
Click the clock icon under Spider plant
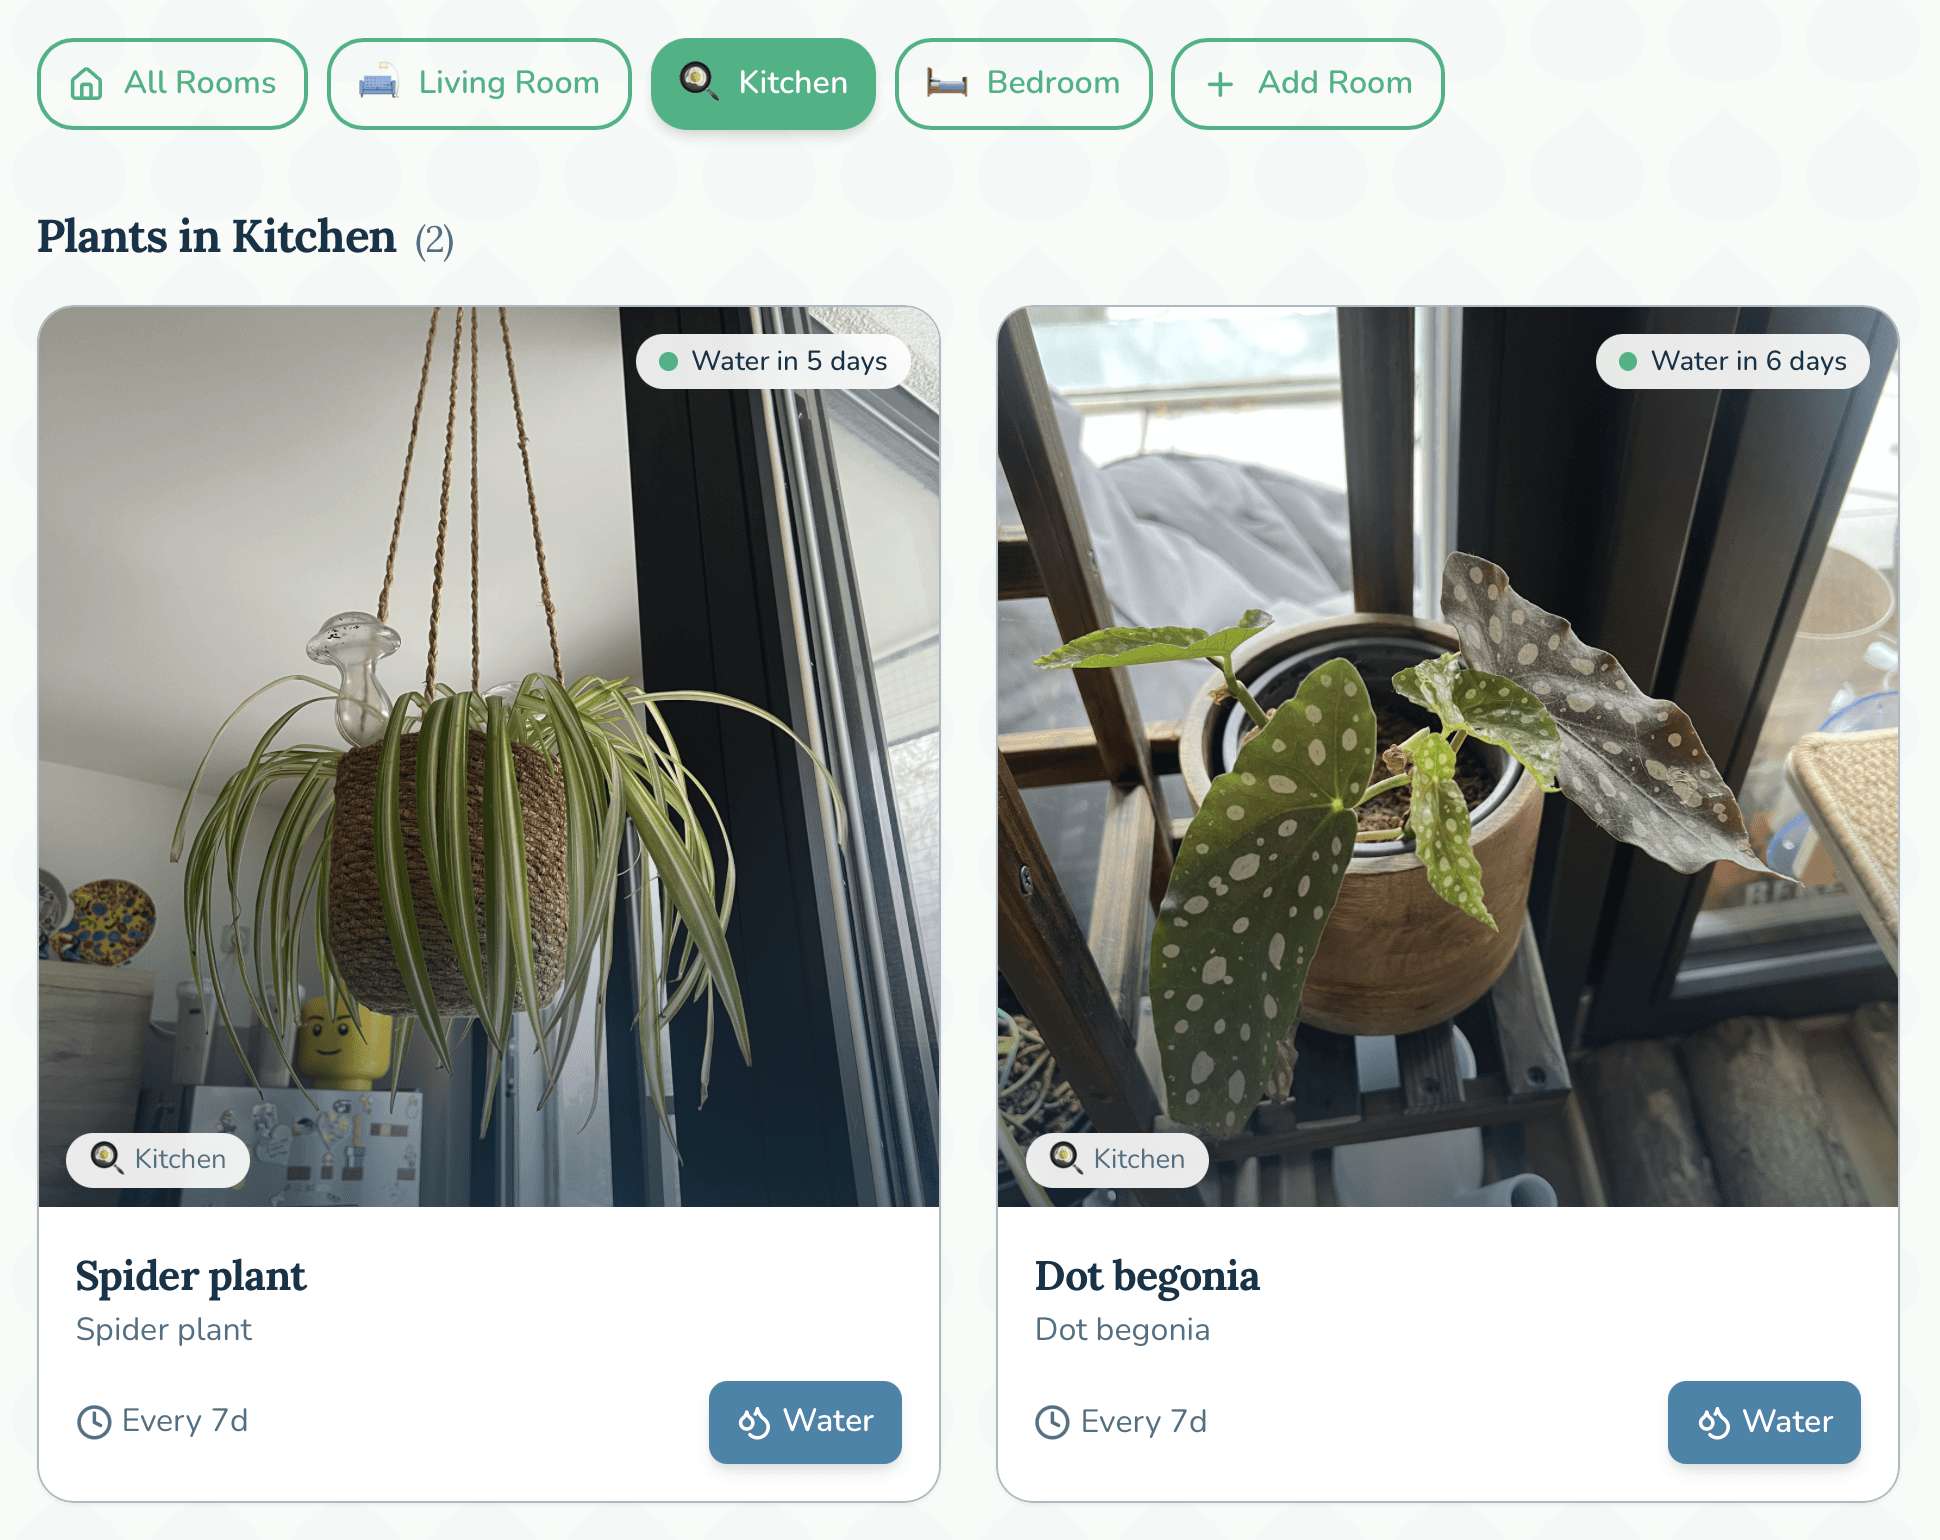point(94,1422)
